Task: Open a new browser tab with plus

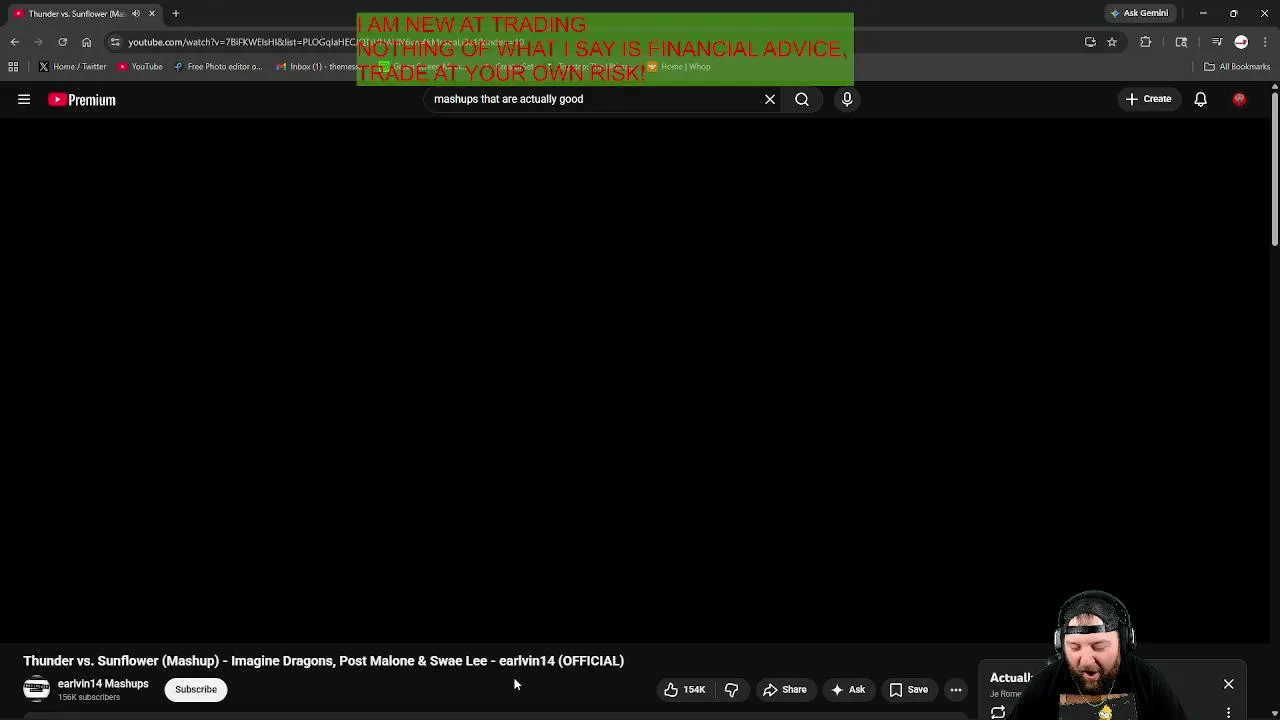Action: click(x=175, y=13)
